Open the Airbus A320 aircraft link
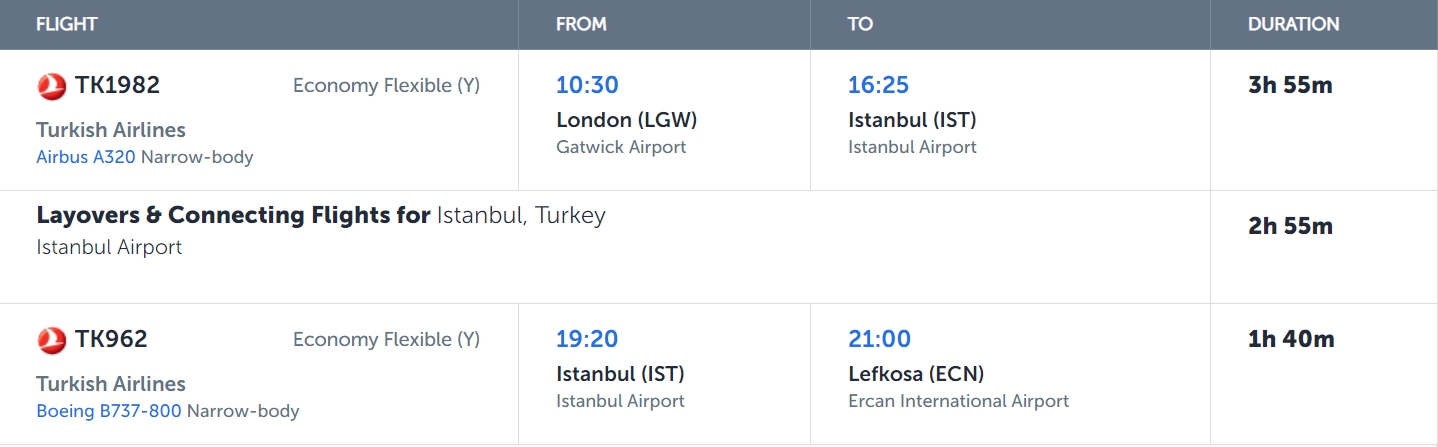The height and width of the screenshot is (447, 1438). tap(86, 157)
